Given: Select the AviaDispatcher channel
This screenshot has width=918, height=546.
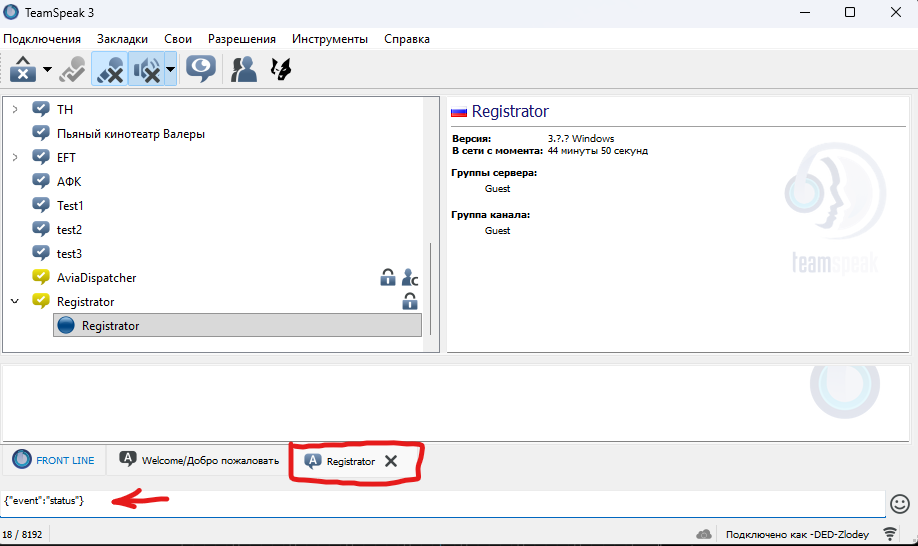Looking at the screenshot, I should 97,277.
